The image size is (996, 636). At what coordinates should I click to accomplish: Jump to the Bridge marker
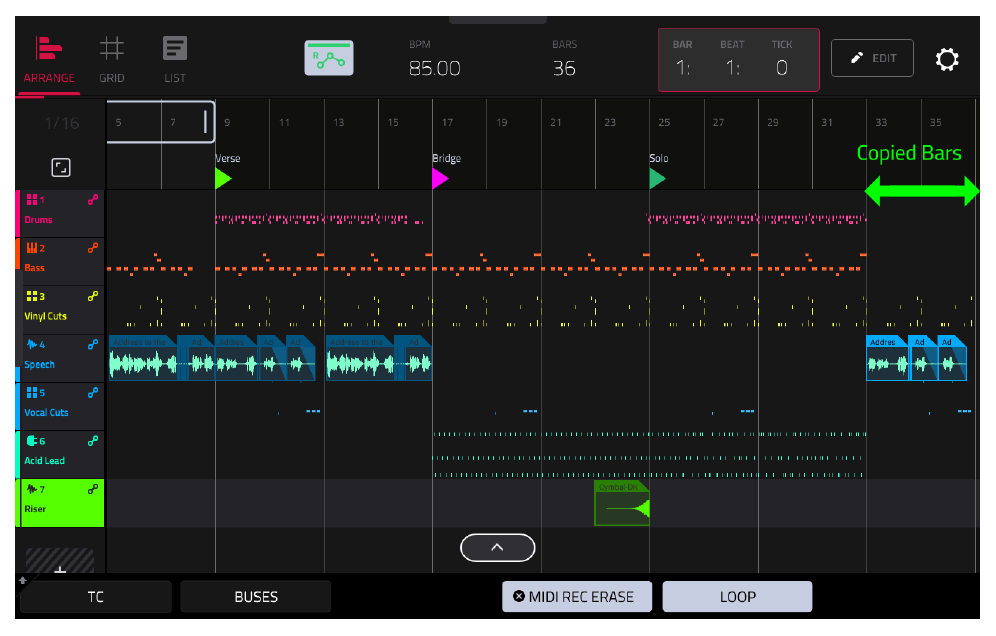pyautogui.click(x=440, y=178)
